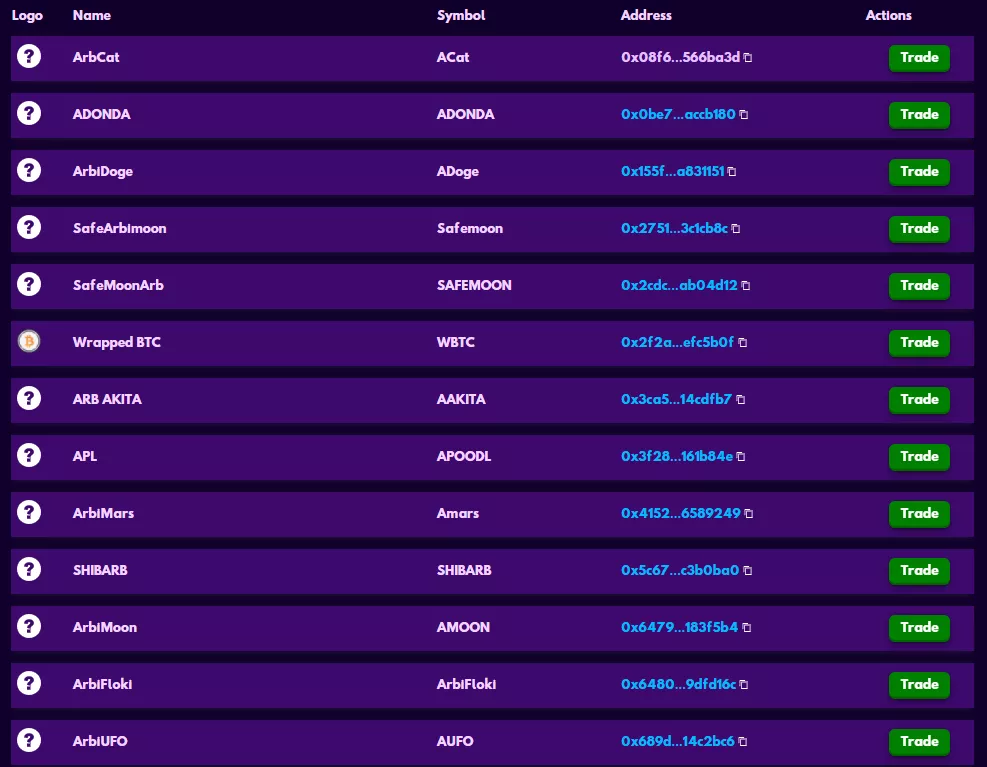Click copy icon next to ArbiDoge address

(732, 172)
